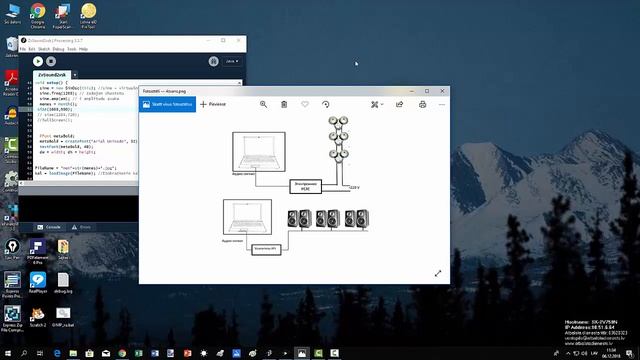Click the horizontal scrollbar in Processing editor
The image size is (640, 360).
(80, 183)
